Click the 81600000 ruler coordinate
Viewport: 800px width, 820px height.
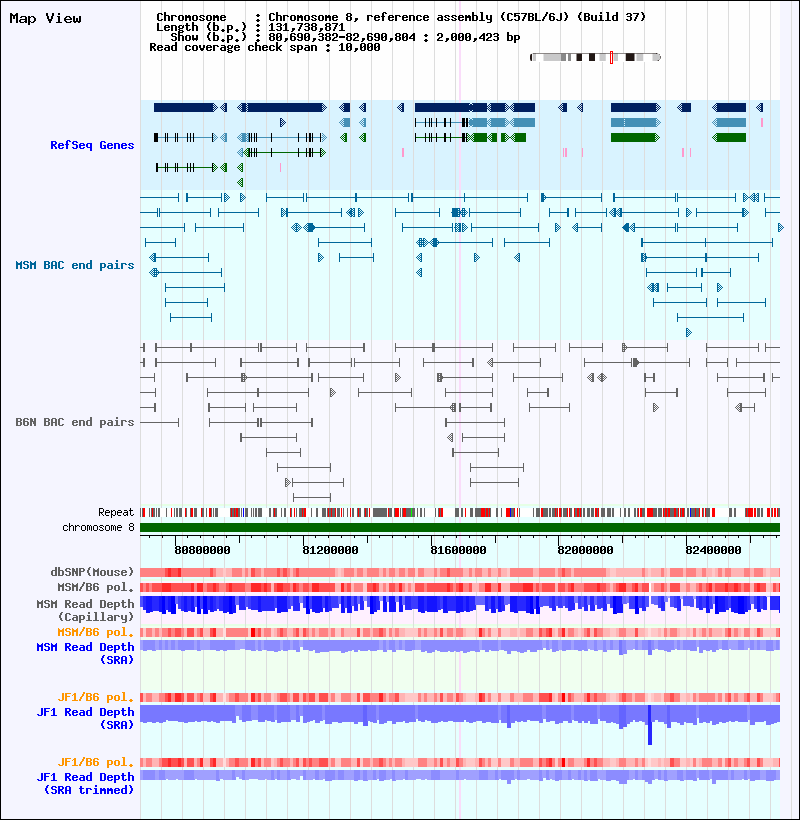click(459, 550)
